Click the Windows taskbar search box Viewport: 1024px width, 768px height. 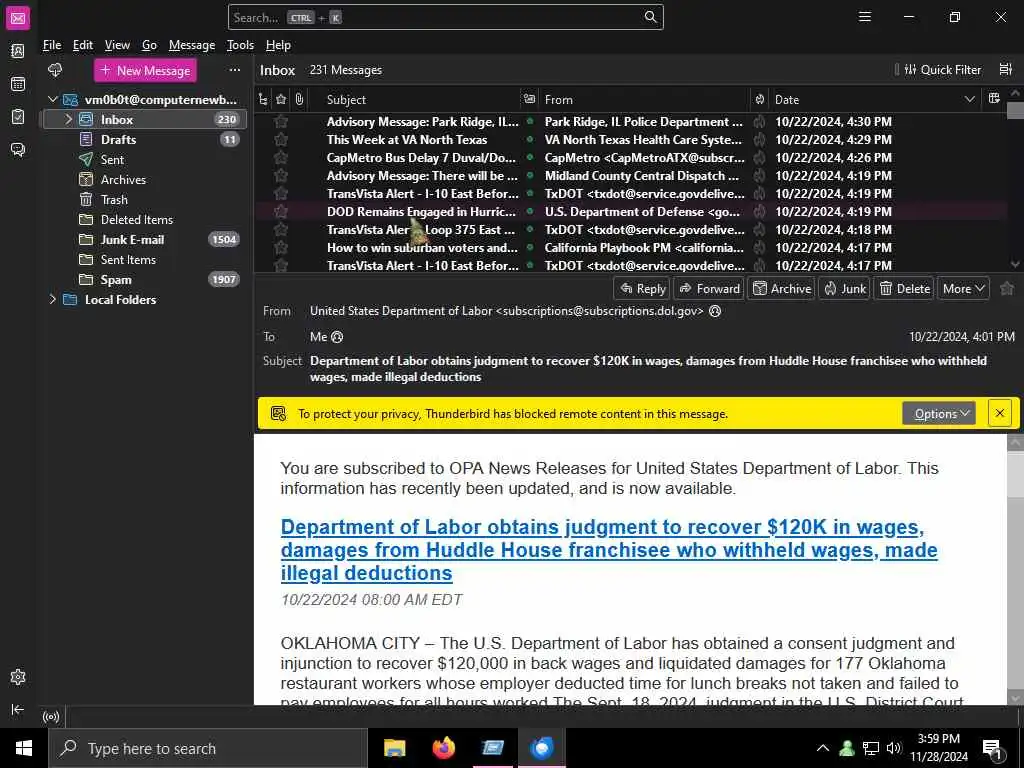coord(208,748)
